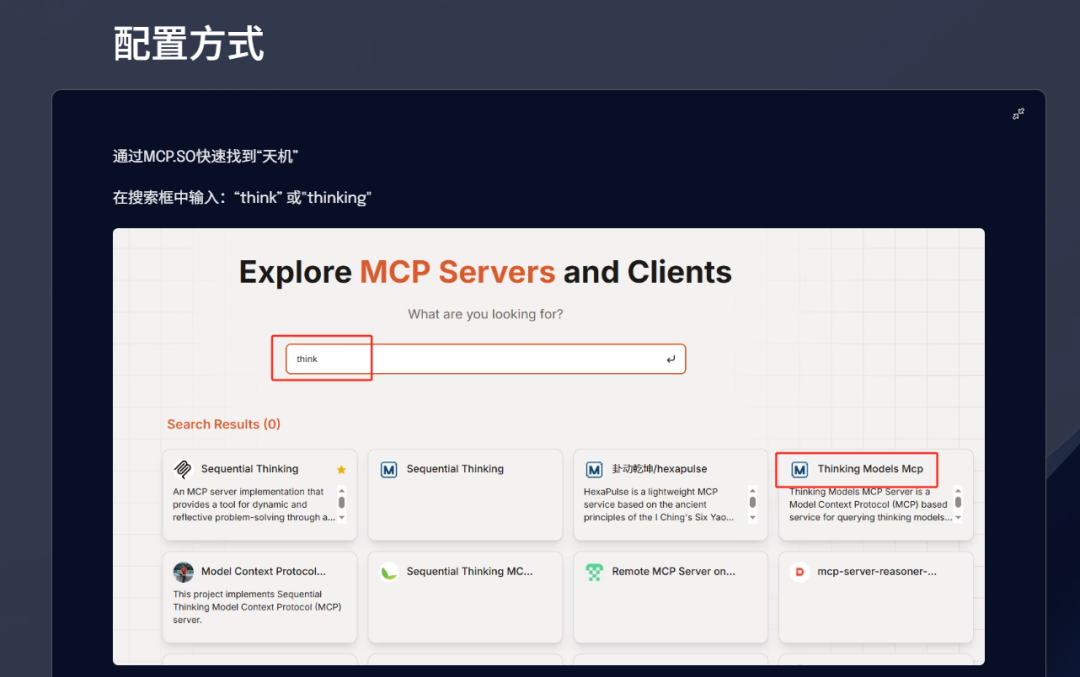Click the enter arrow icon inside the search bar
This screenshot has width=1080, height=677.
point(670,358)
